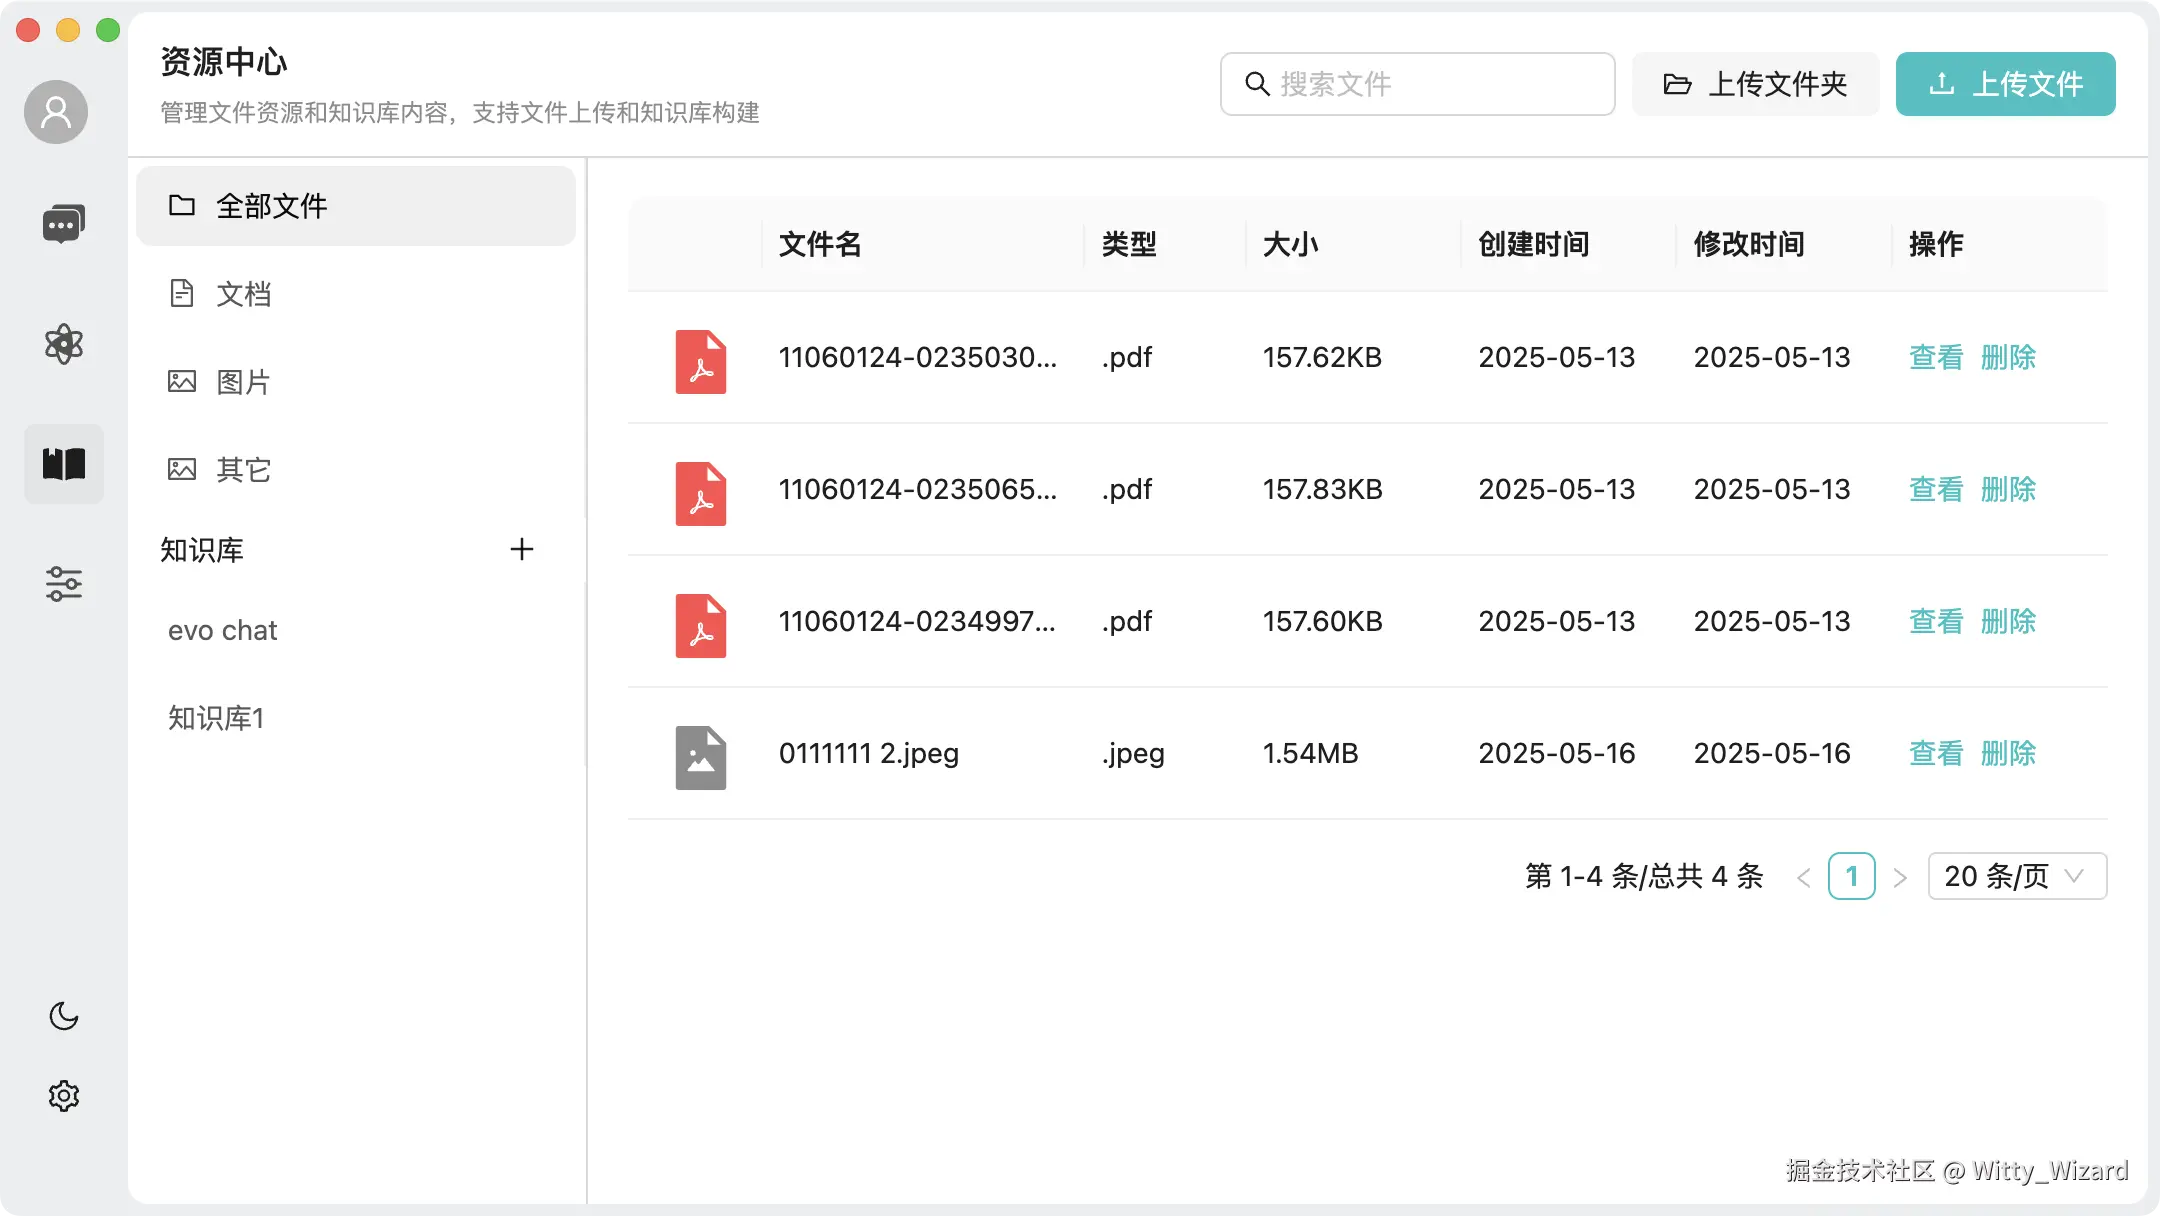This screenshot has height=1216, width=2160.
Task: Delete 0111111 2.jpeg via 删除 link
Action: pyautogui.click(x=2009, y=753)
